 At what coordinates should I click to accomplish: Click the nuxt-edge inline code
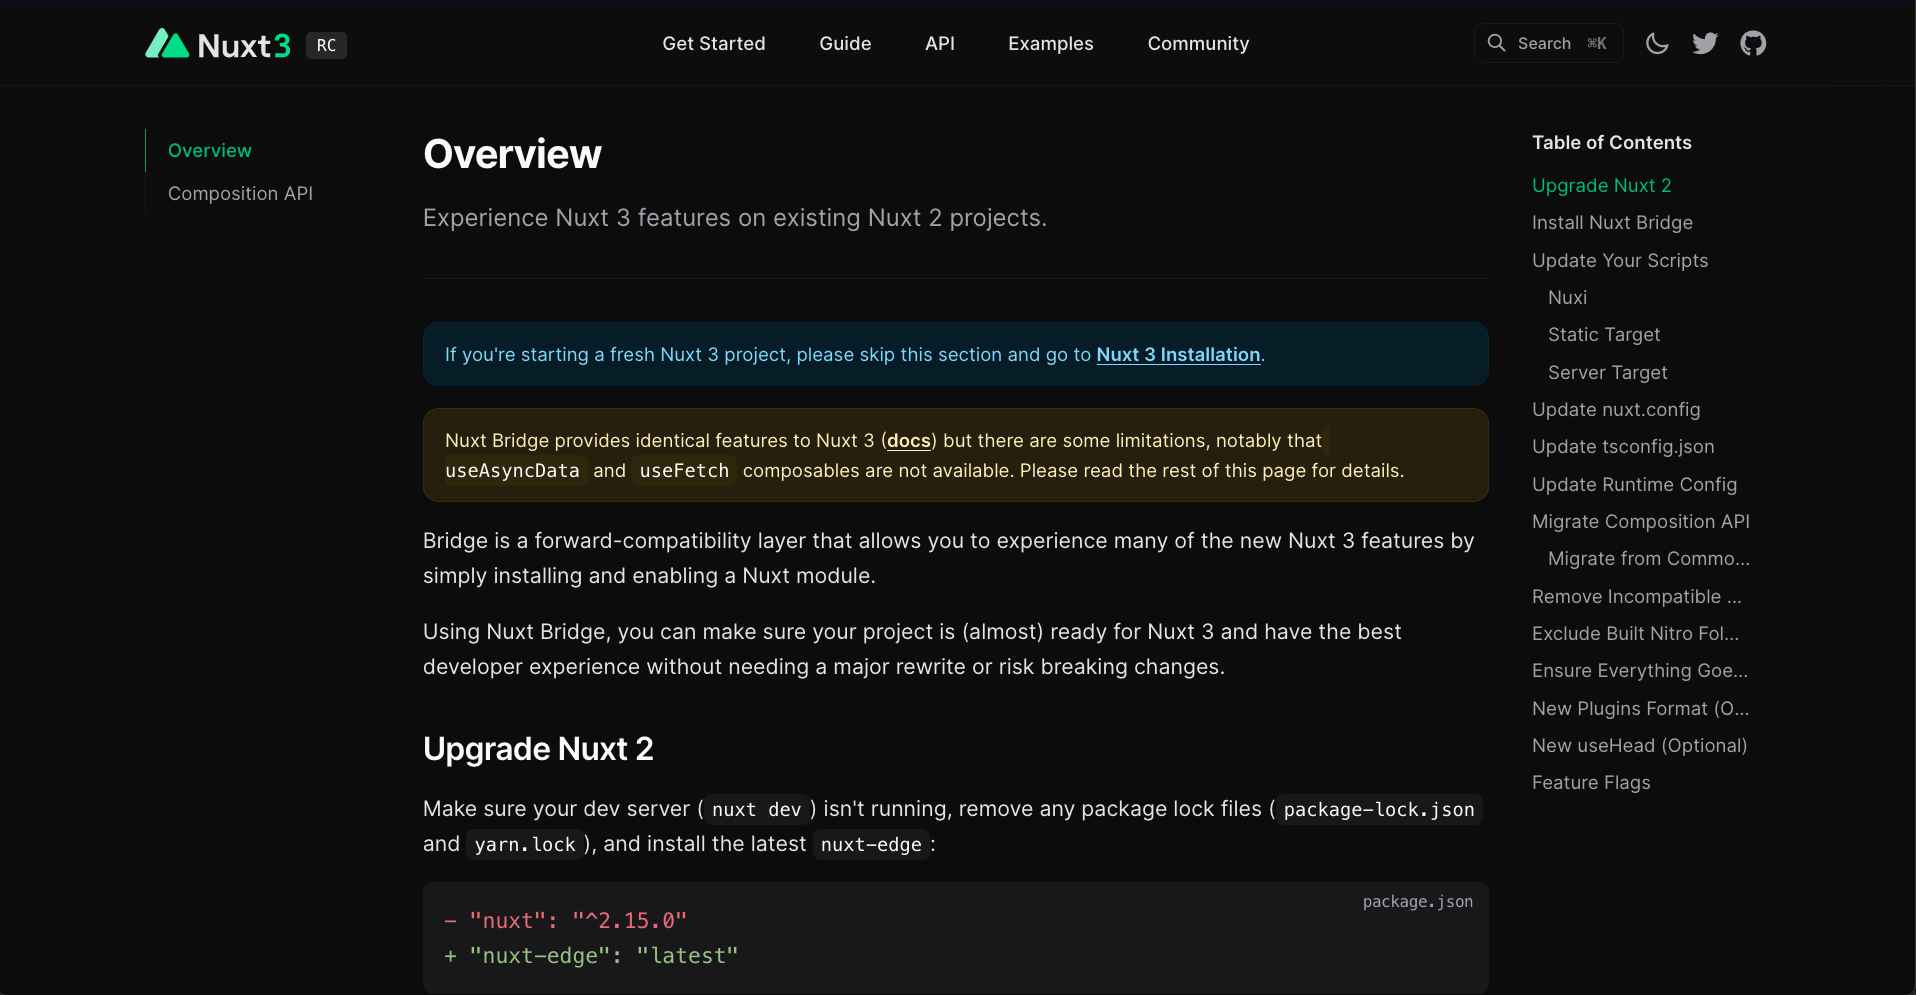point(871,844)
